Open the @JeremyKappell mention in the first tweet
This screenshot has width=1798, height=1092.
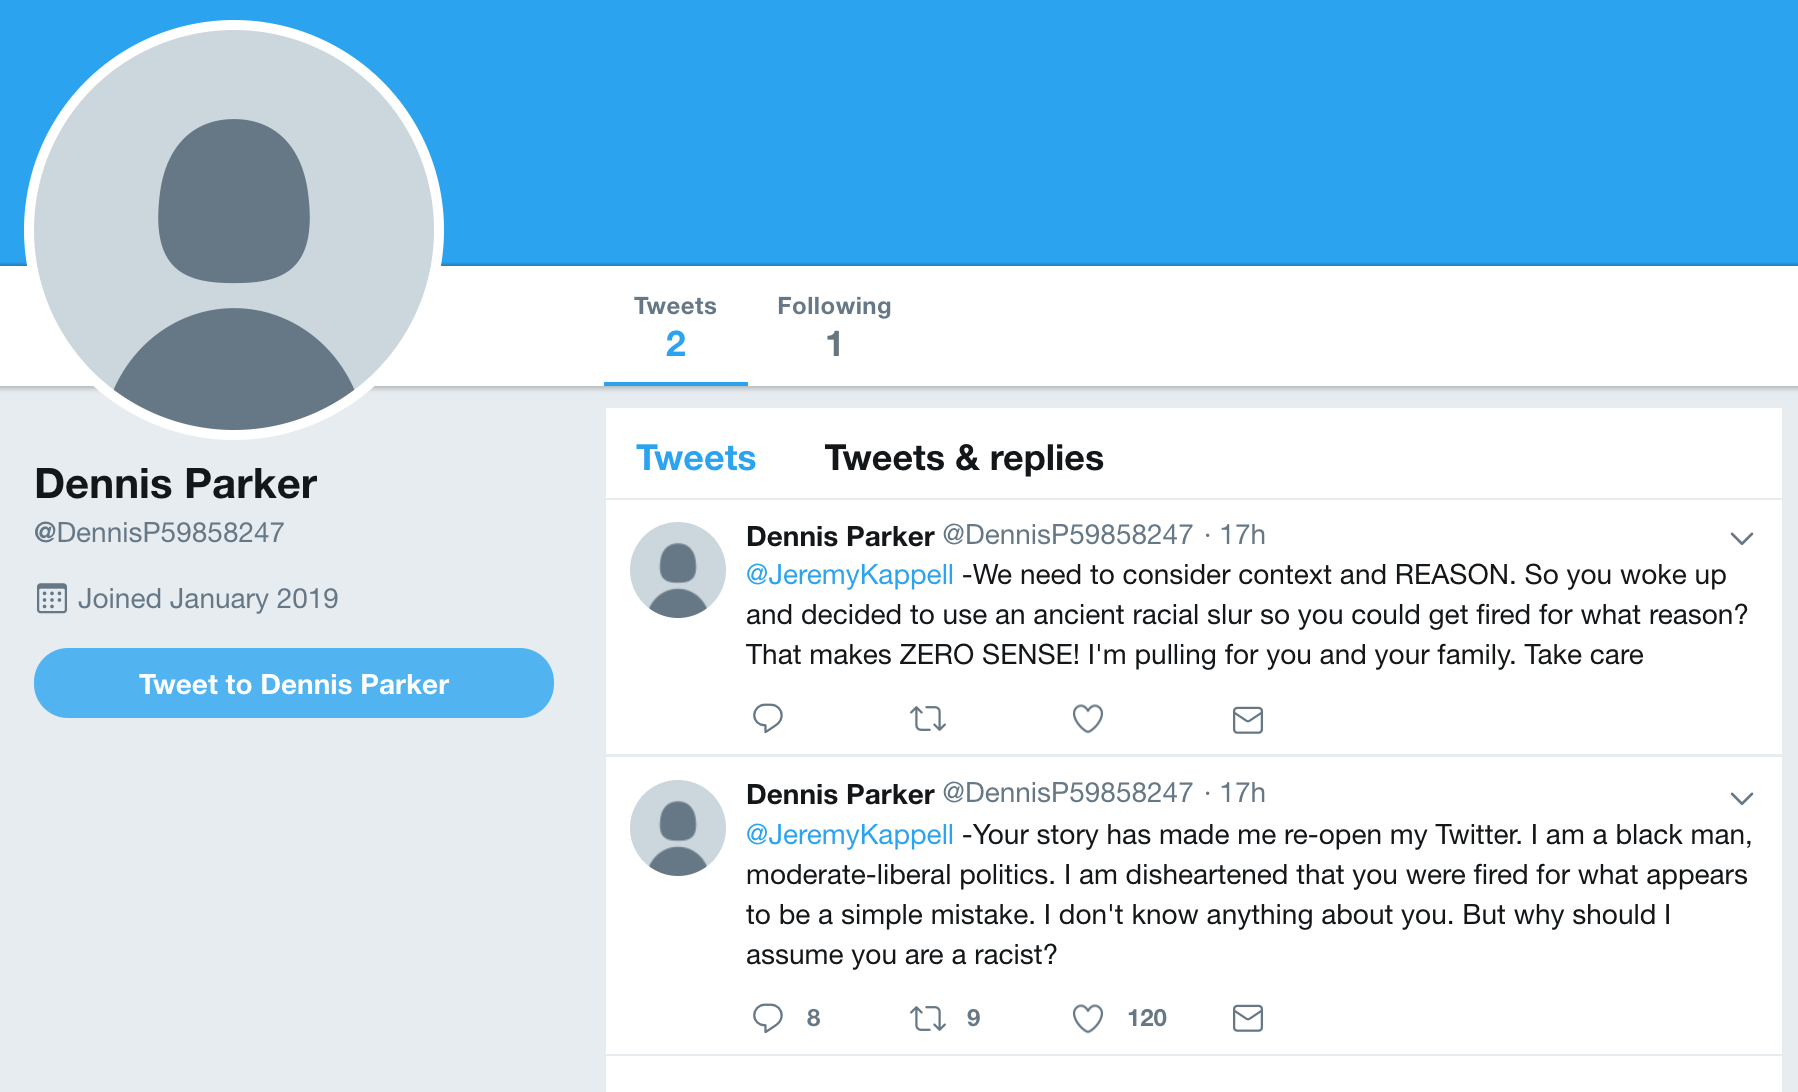pos(850,575)
